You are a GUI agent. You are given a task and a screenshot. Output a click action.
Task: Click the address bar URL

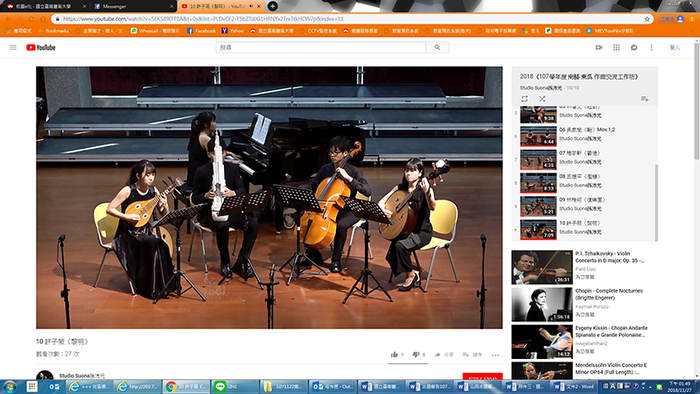[203, 19]
